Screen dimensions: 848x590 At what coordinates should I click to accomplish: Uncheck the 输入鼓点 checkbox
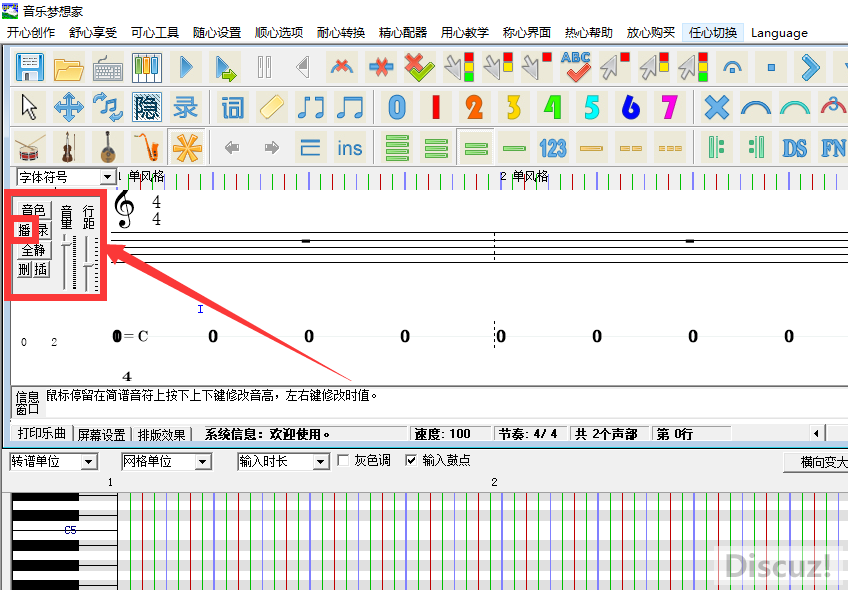click(411, 460)
